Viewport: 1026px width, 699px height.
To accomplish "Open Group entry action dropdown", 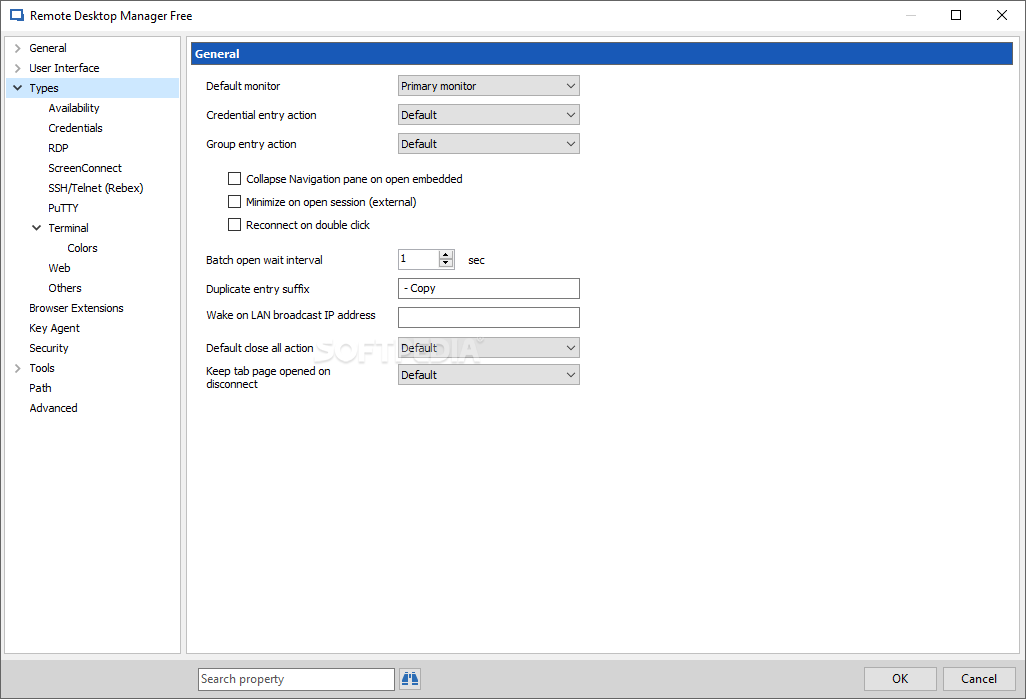I will click(489, 144).
